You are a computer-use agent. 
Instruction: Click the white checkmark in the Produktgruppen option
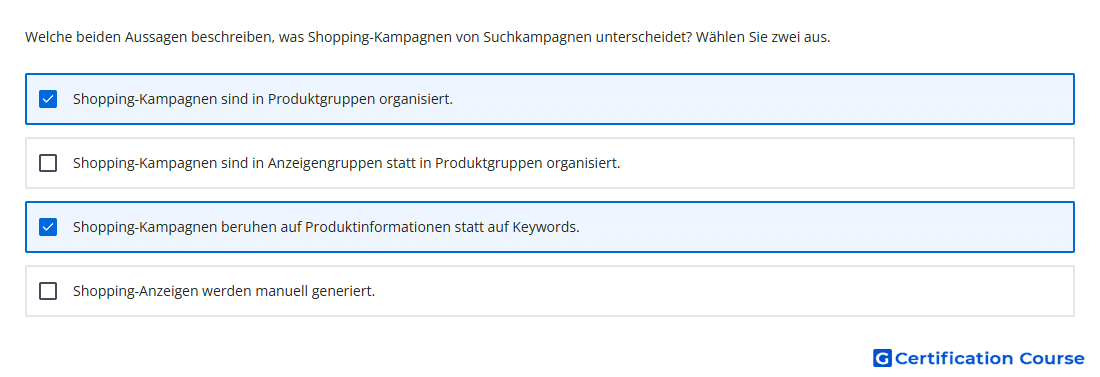click(x=48, y=99)
